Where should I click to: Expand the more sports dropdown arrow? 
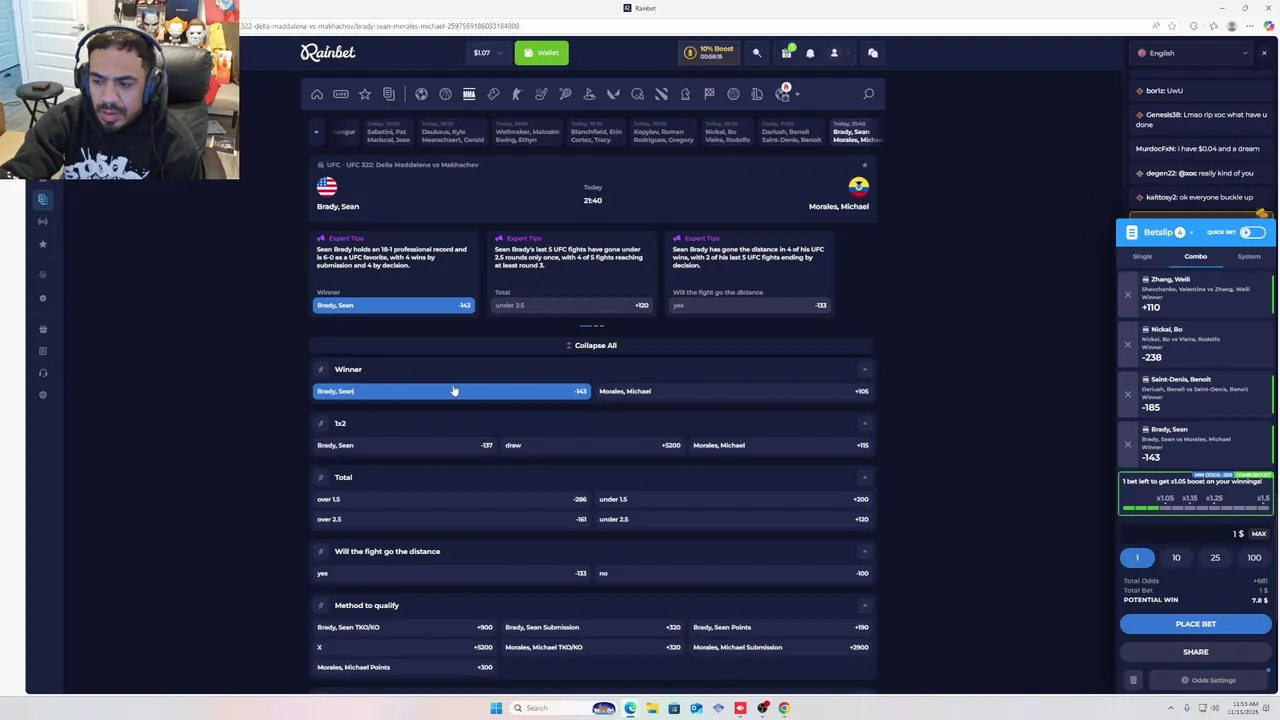pos(797,95)
